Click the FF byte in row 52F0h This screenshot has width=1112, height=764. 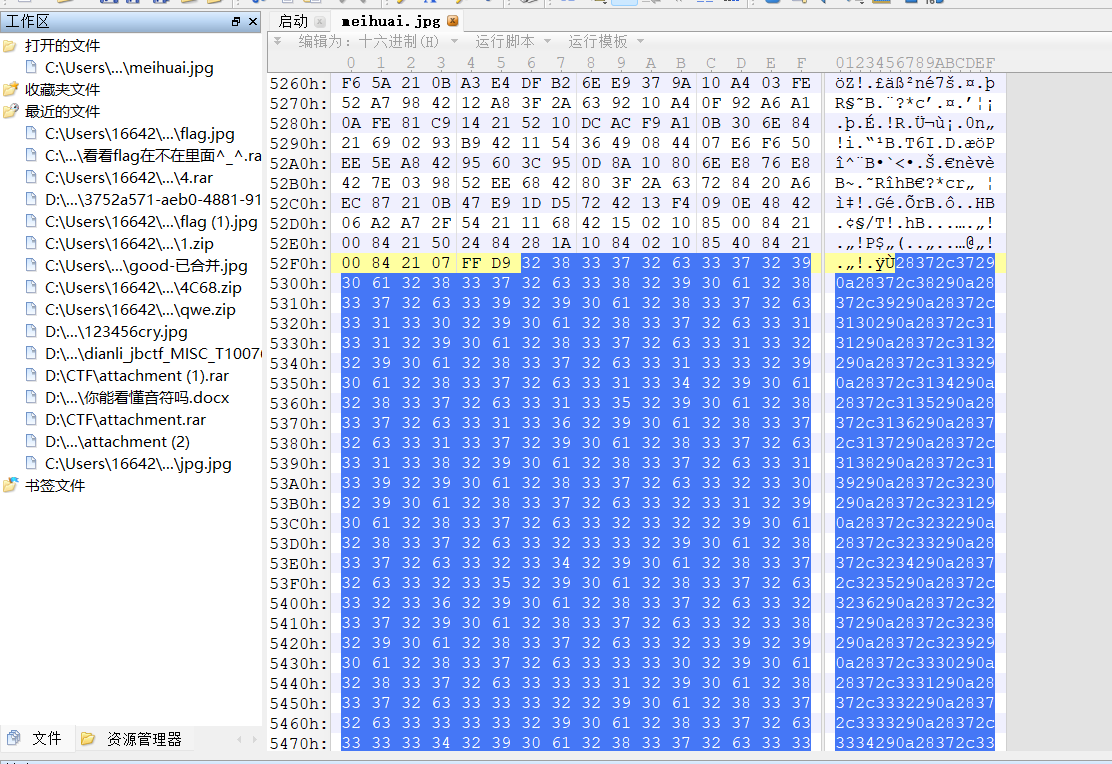click(470, 263)
